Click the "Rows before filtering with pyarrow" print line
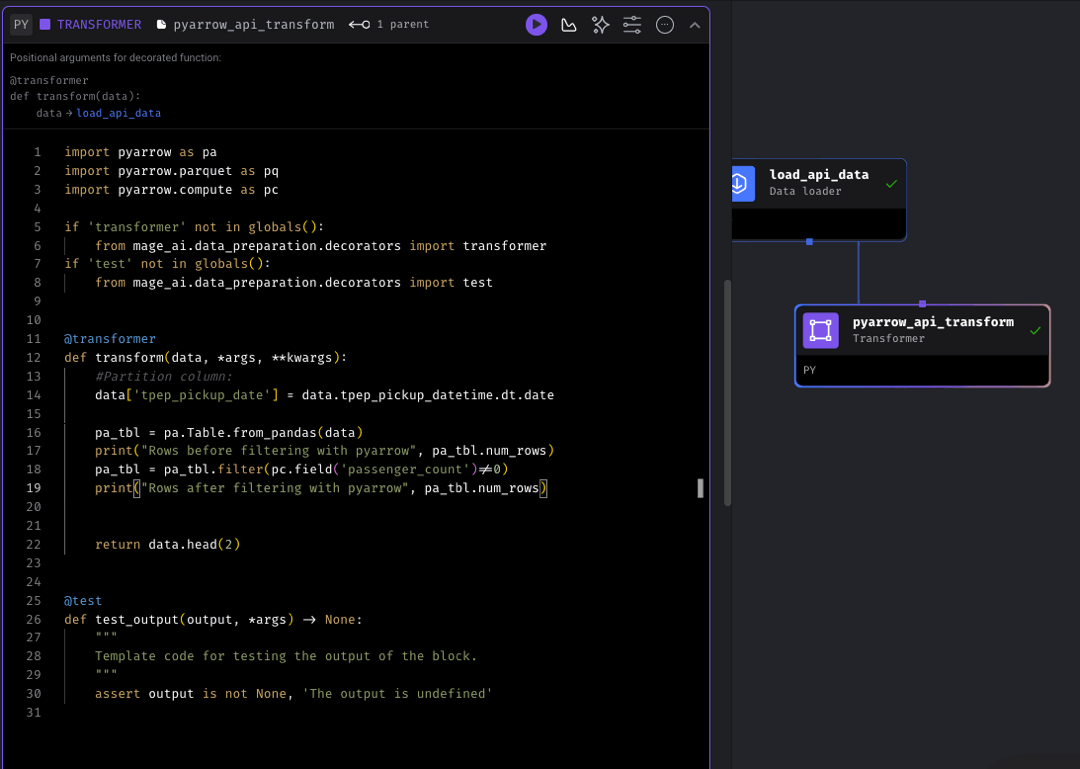 [x=324, y=451]
